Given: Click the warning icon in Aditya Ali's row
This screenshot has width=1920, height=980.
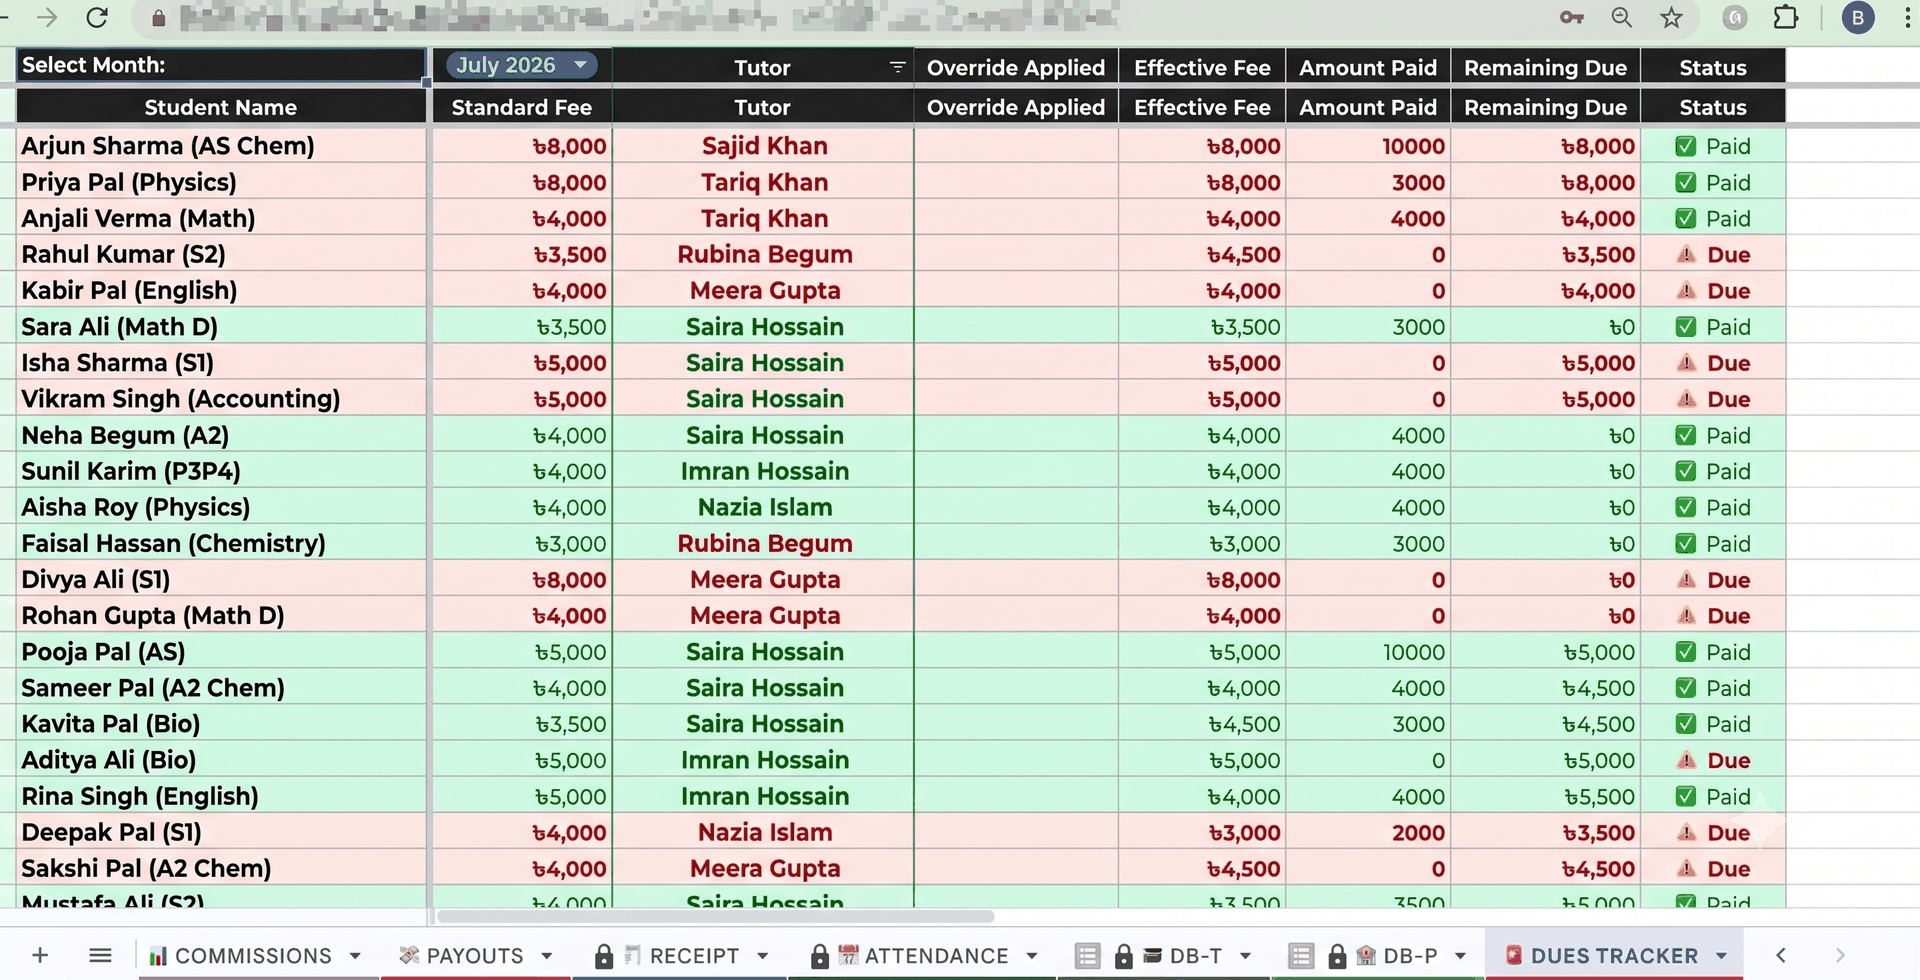Looking at the screenshot, I should (x=1687, y=760).
